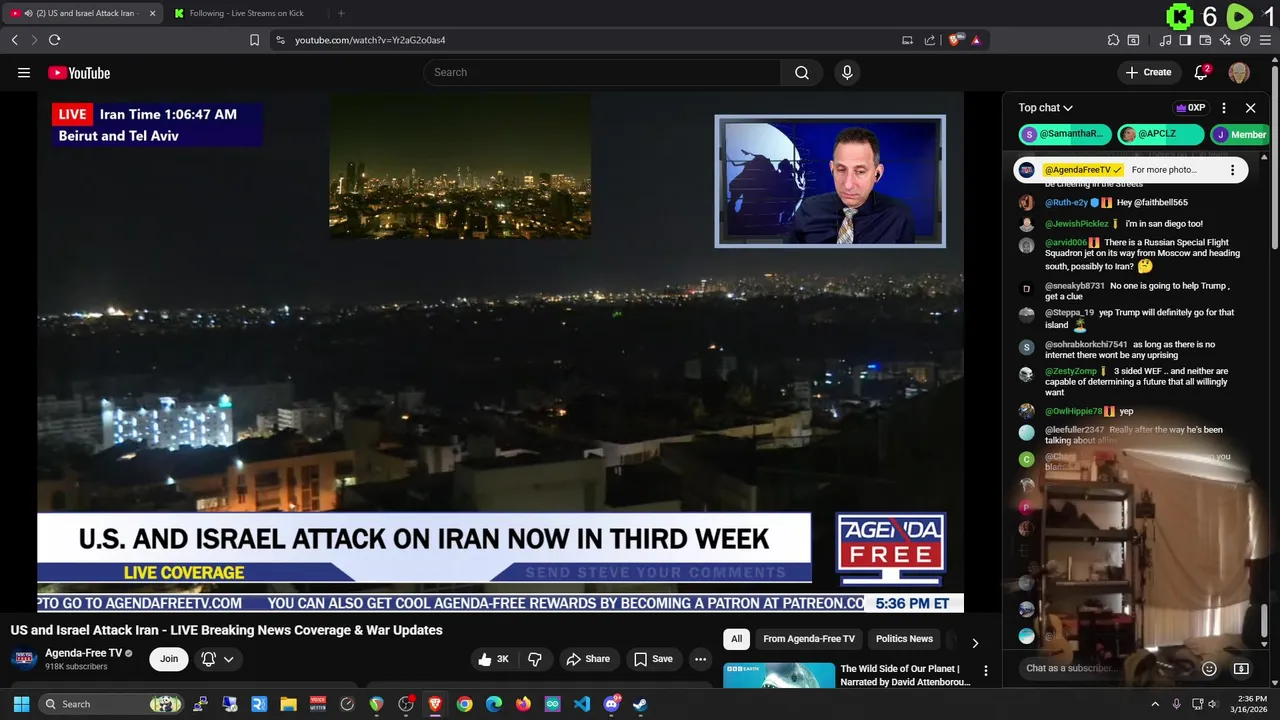Click the browser address bar URL
The image size is (1280, 720).
pos(370,40)
